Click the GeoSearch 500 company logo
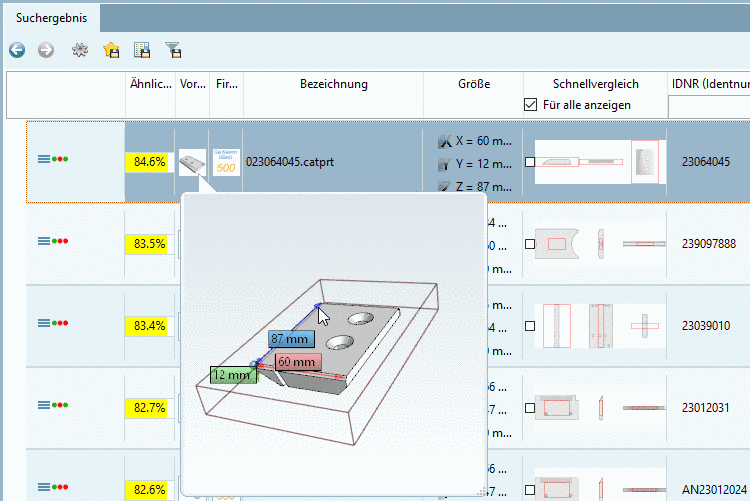The height and width of the screenshot is (501, 750). (226, 162)
